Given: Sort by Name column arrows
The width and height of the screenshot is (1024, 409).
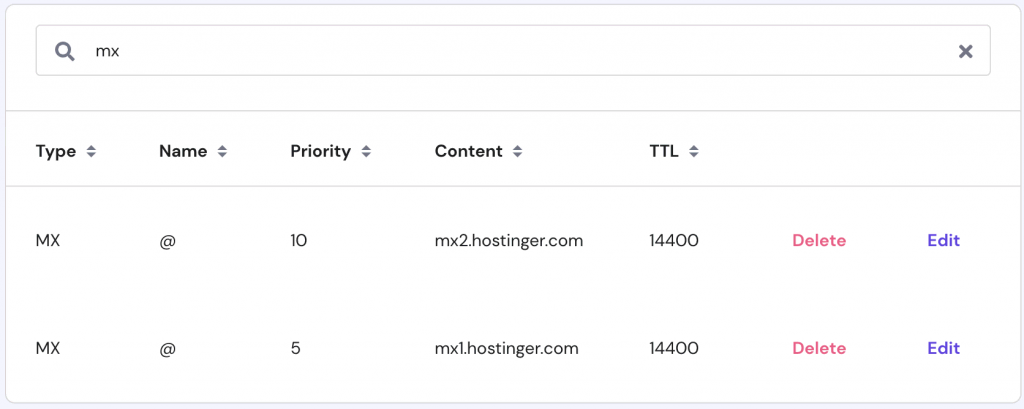Looking at the screenshot, I should click(x=222, y=152).
